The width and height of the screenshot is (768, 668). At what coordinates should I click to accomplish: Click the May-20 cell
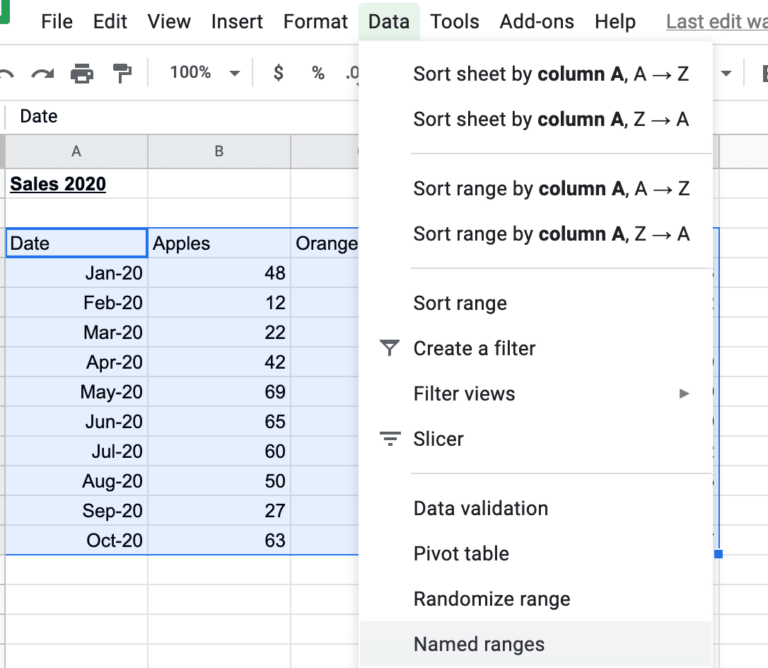coord(76,392)
